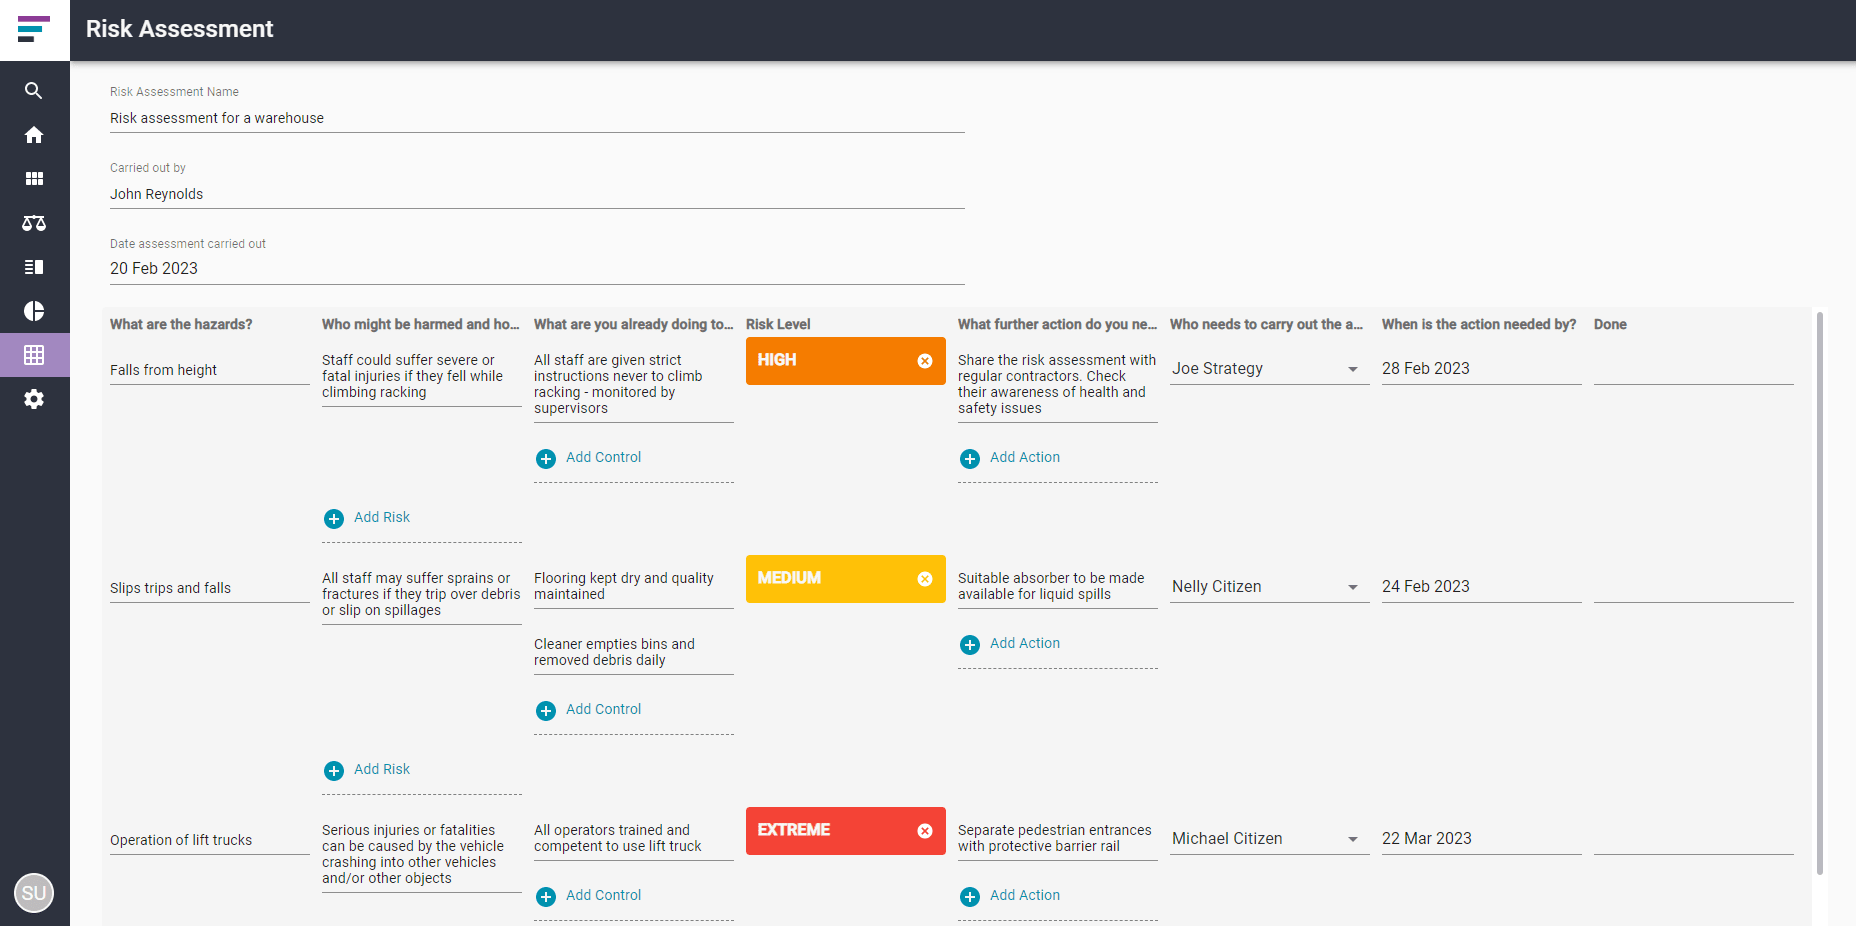The image size is (1856, 926).
Task: Edit the cleaner empties bins control
Action: [634, 653]
